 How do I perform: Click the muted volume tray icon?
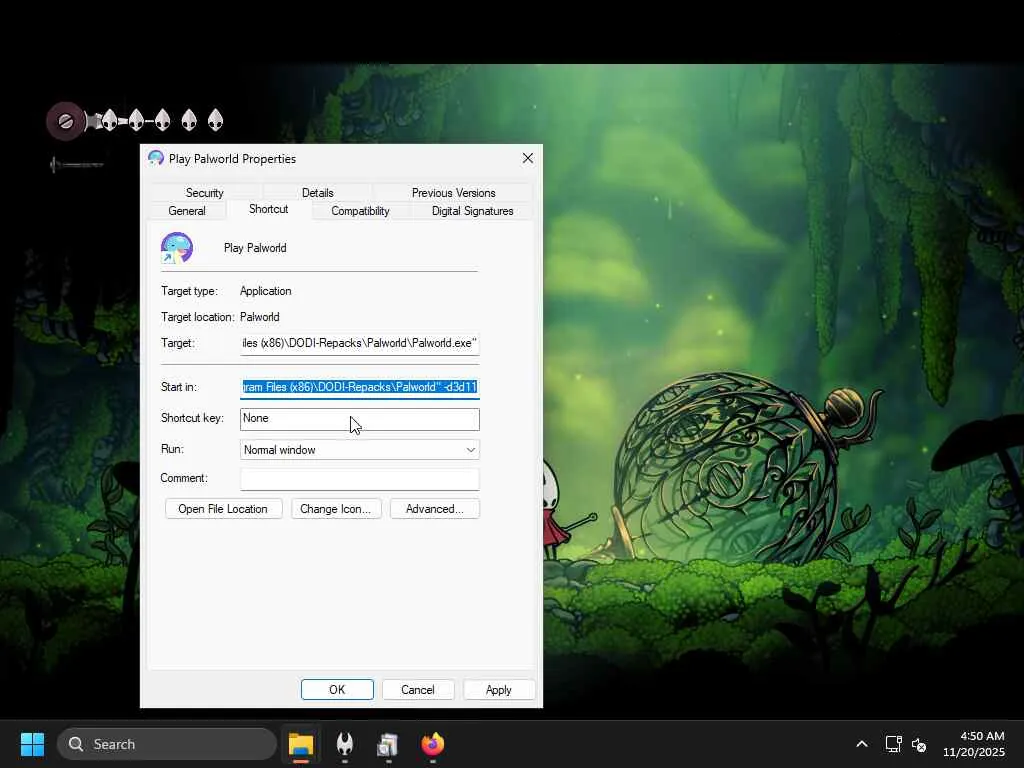919,744
